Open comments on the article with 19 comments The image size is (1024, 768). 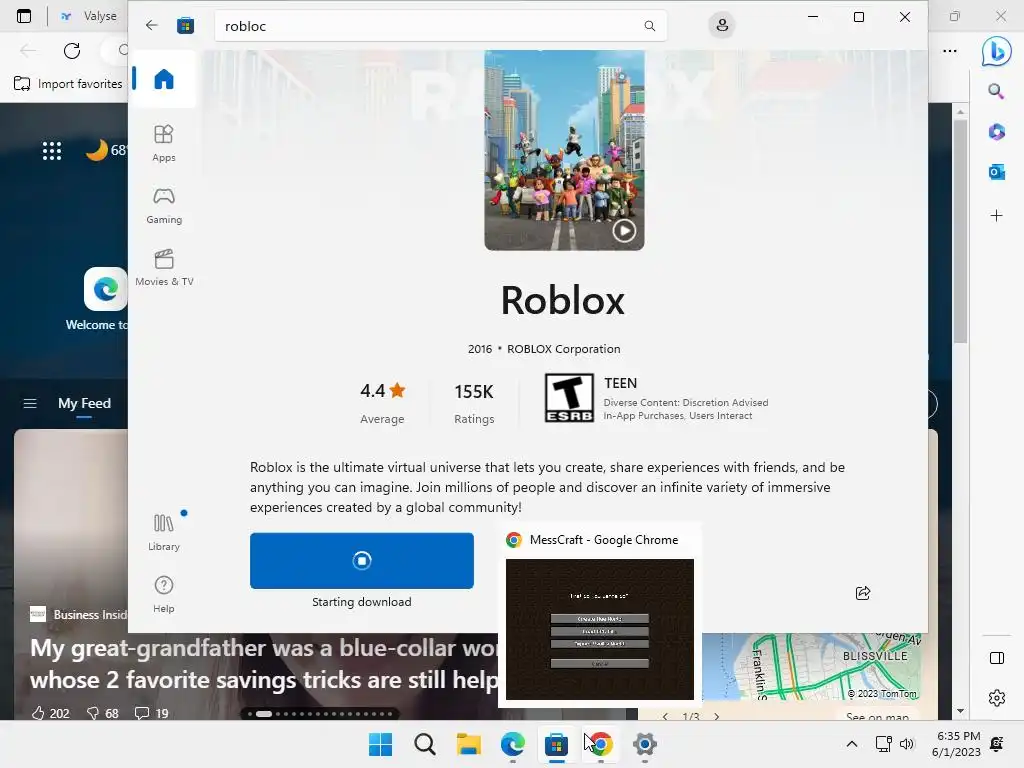[x=152, y=713]
